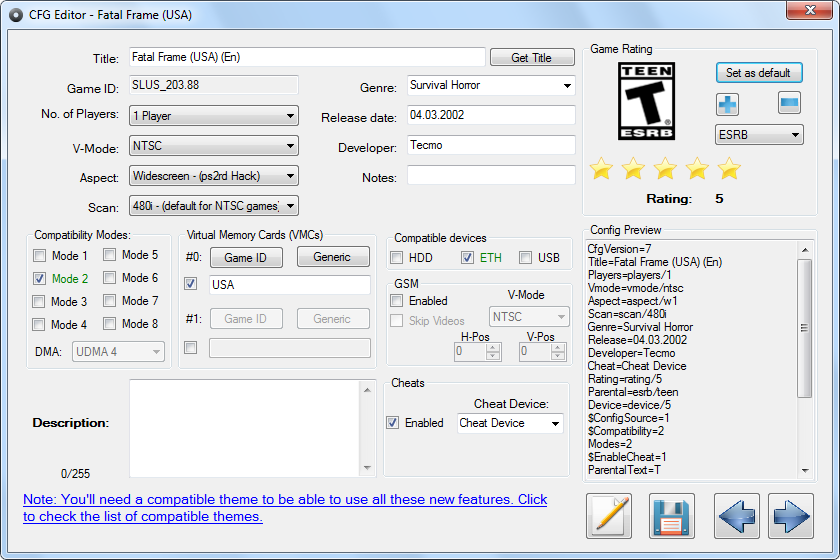
Task: Click the third rating star
Action: [665, 169]
